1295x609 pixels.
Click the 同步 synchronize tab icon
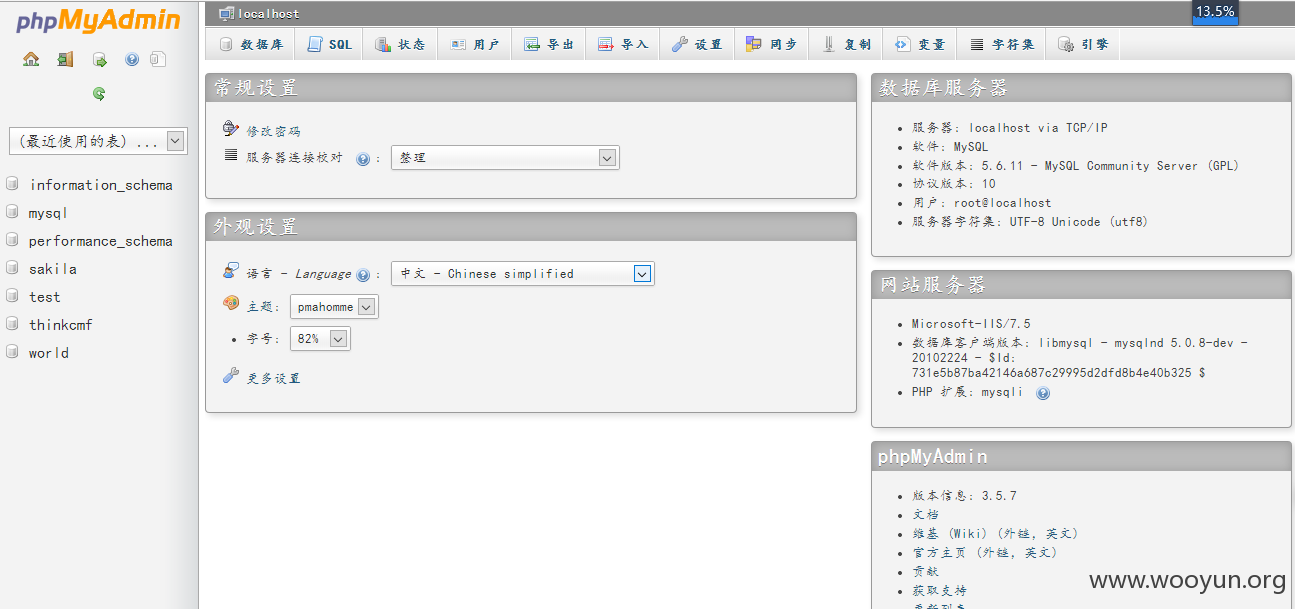754,44
